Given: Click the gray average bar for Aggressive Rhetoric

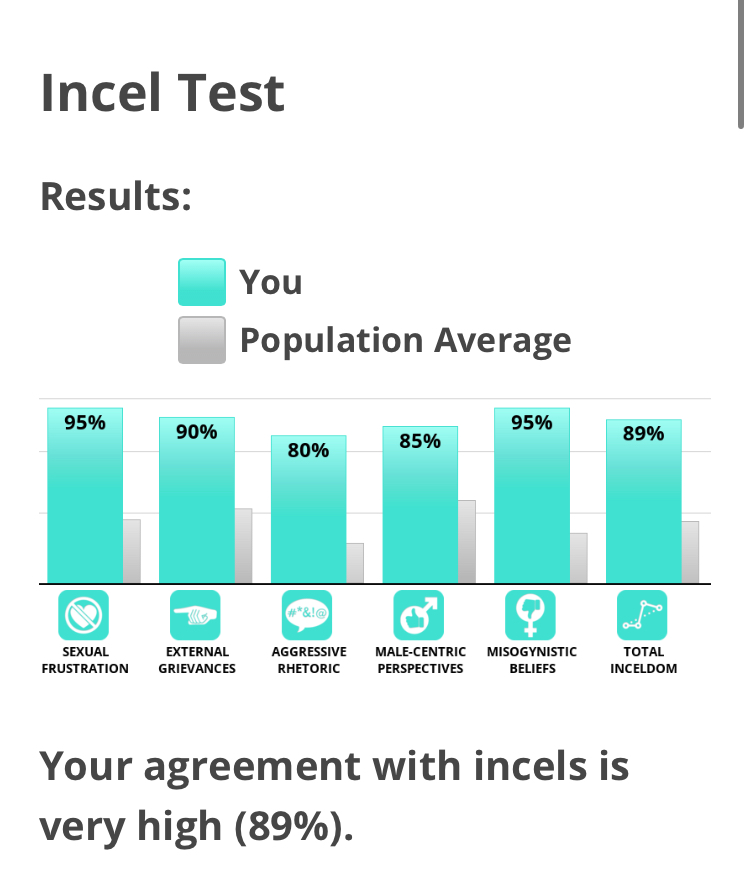Looking at the screenshot, I should (x=355, y=563).
